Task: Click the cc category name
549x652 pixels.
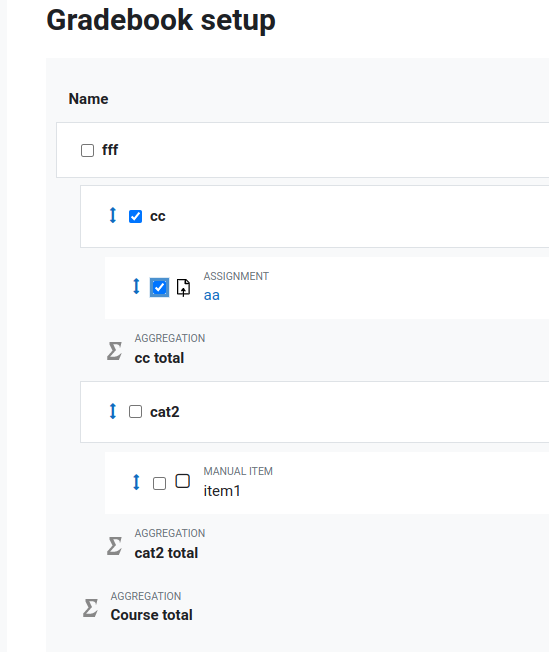Action: pos(158,216)
